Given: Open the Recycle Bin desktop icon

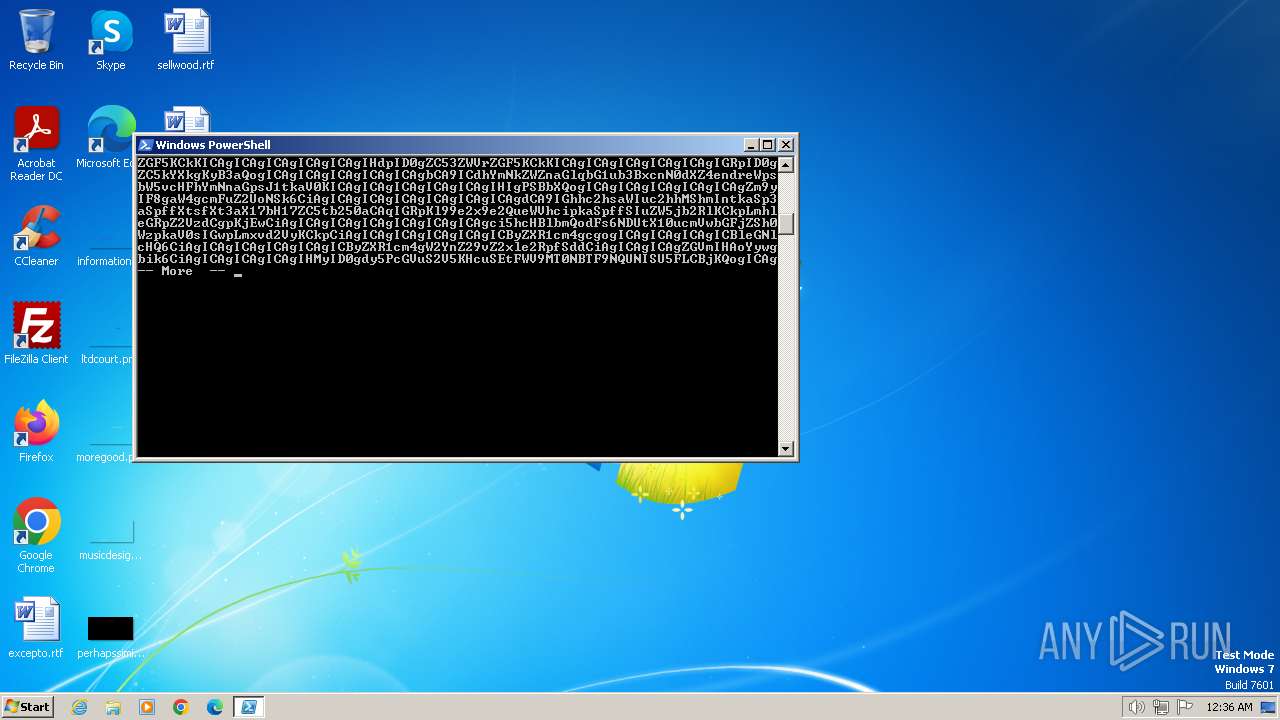Looking at the screenshot, I should point(36,40).
